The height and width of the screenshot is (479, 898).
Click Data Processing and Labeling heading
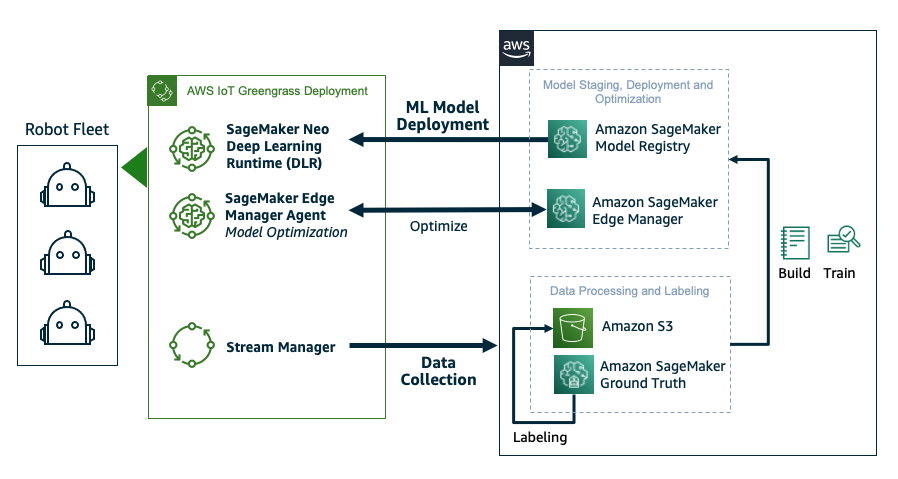tap(629, 291)
